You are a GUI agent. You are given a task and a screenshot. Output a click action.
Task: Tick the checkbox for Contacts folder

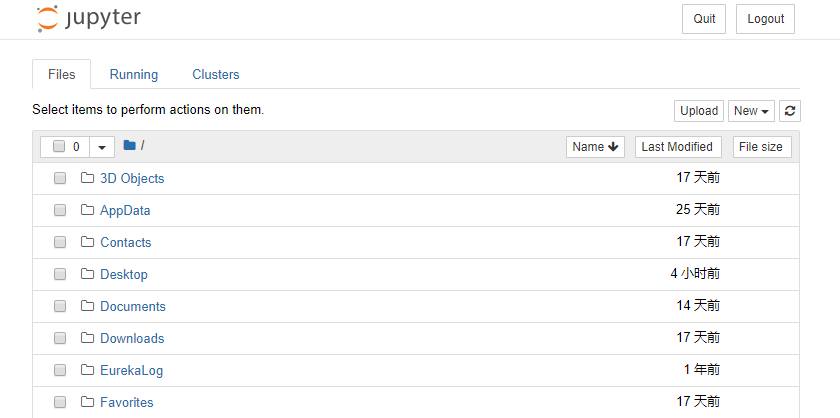click(x=60, y=242)
